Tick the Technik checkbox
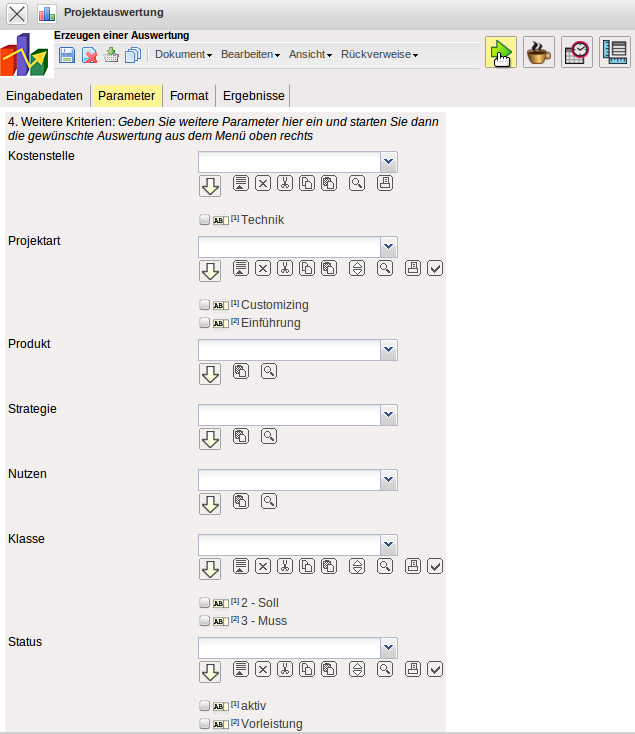The width and height of the screenshot is (635, 734). tap(204, 219)
